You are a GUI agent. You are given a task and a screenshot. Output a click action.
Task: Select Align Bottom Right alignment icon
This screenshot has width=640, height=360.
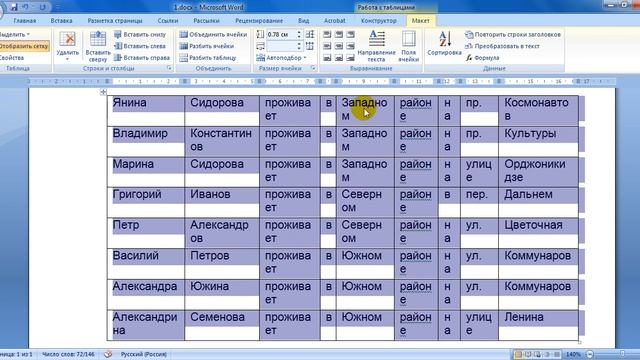click(350, 58)
